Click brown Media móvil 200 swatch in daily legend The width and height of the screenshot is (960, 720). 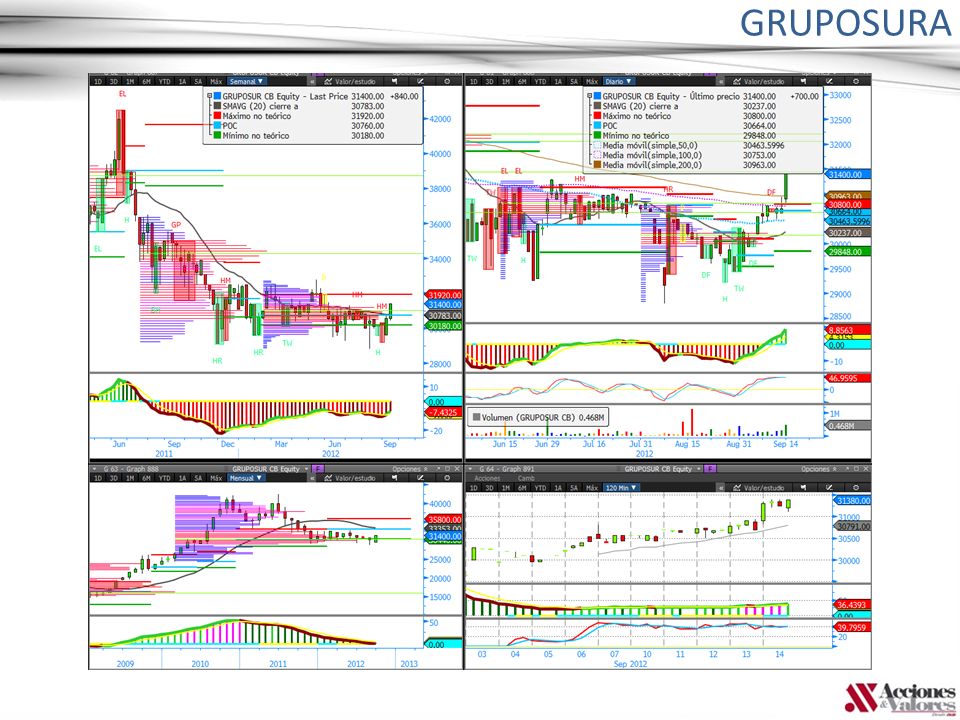598,165
